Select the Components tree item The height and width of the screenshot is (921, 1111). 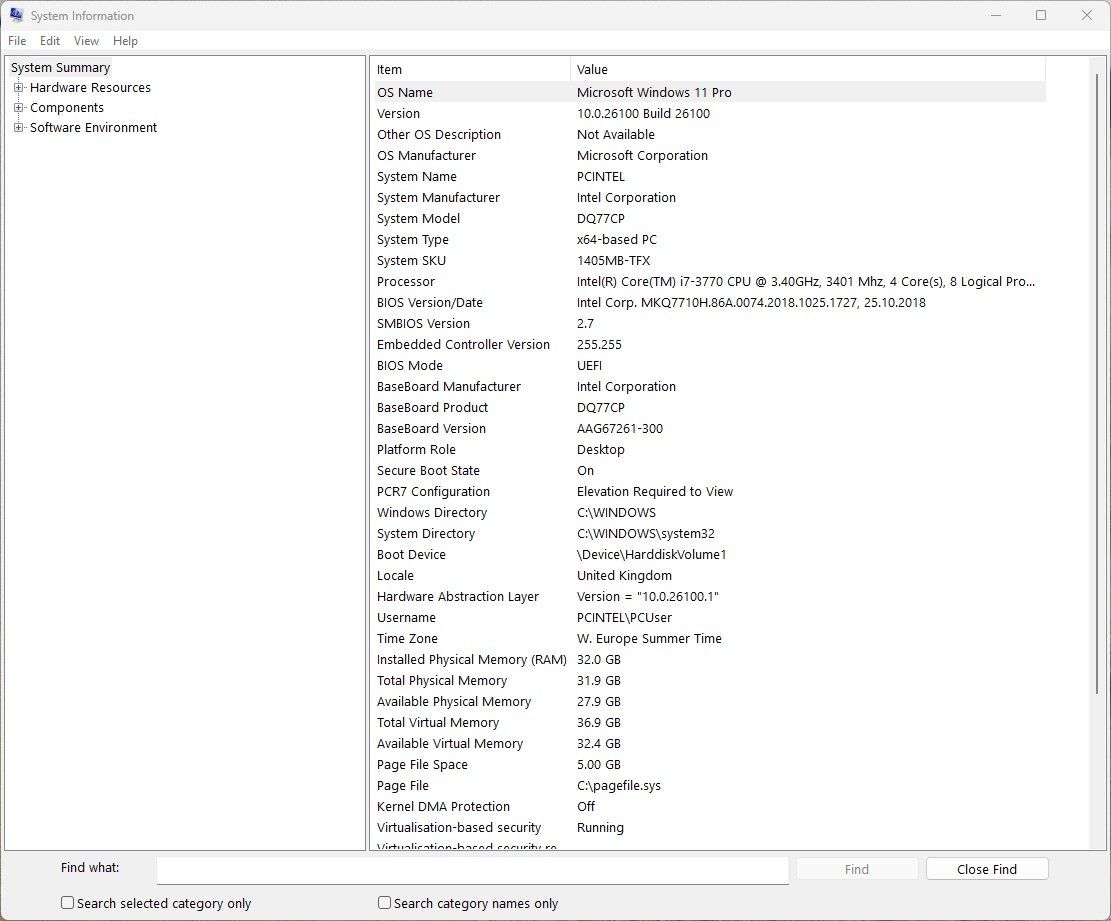click(67, 108)
